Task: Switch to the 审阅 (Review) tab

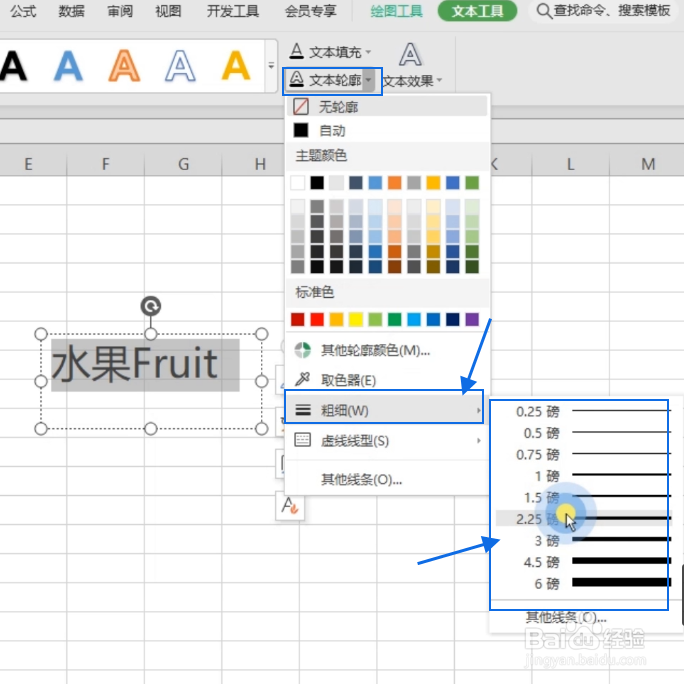Action: coord(120,11)
